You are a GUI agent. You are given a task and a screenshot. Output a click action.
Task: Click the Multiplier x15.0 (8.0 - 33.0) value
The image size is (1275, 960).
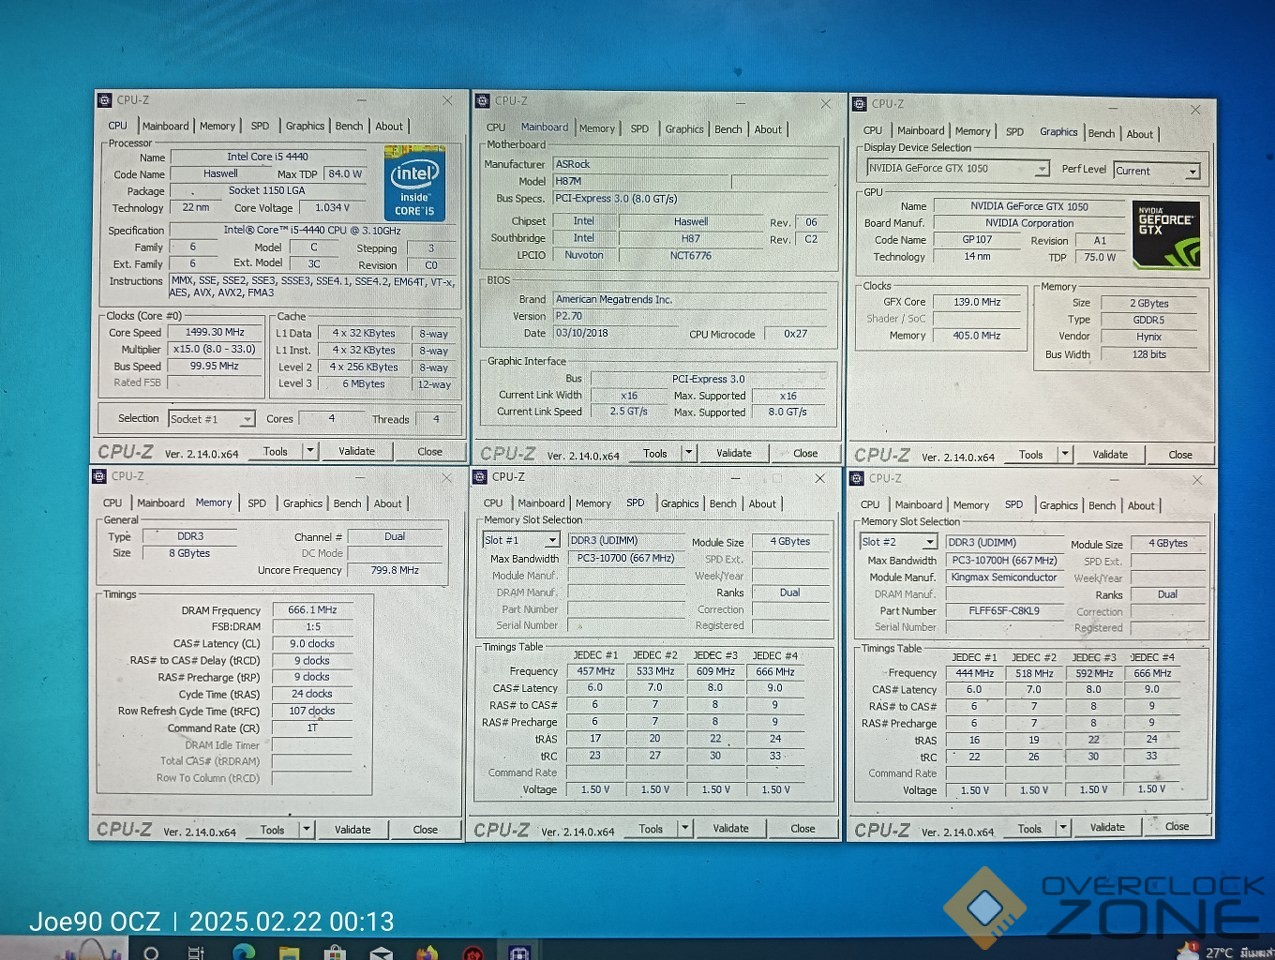click(x=216, y=349)
